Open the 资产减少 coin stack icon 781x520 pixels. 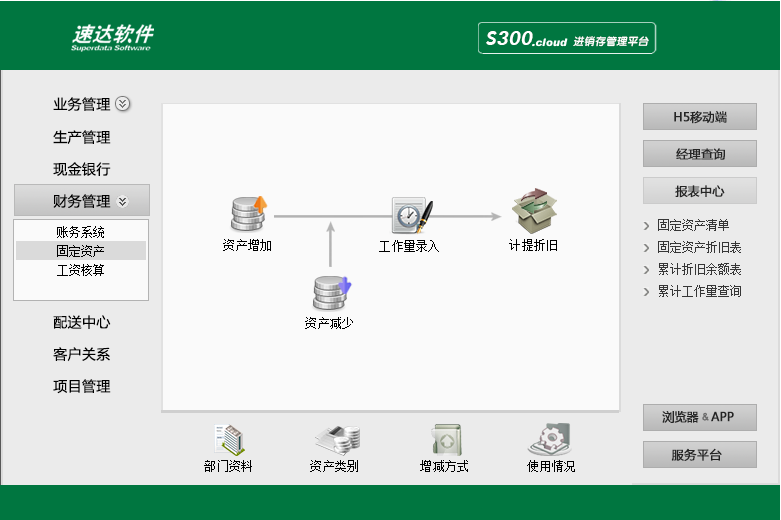click(x=332, y=292)
